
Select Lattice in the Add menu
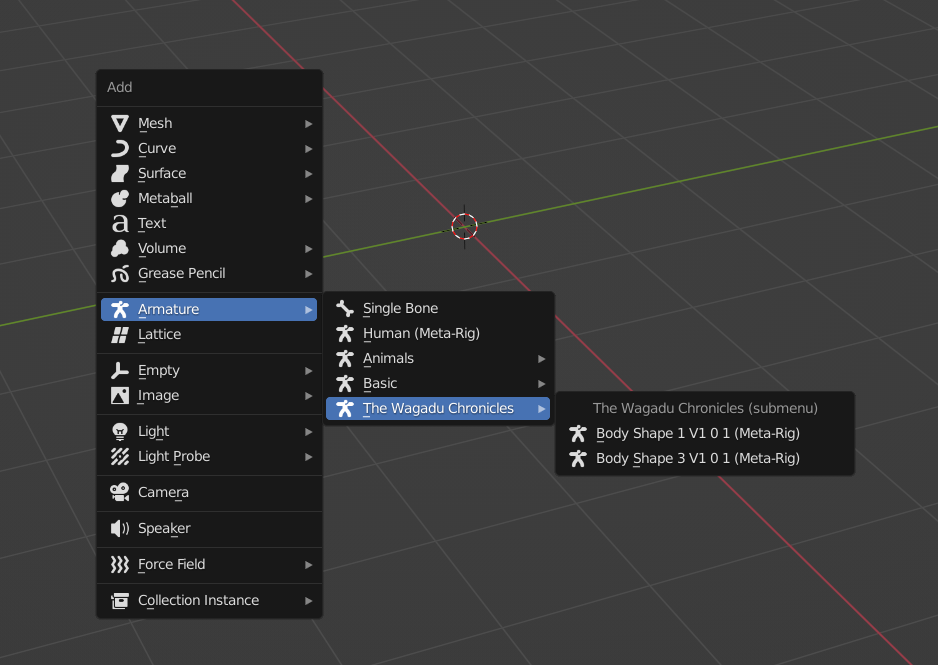point(209,335)
